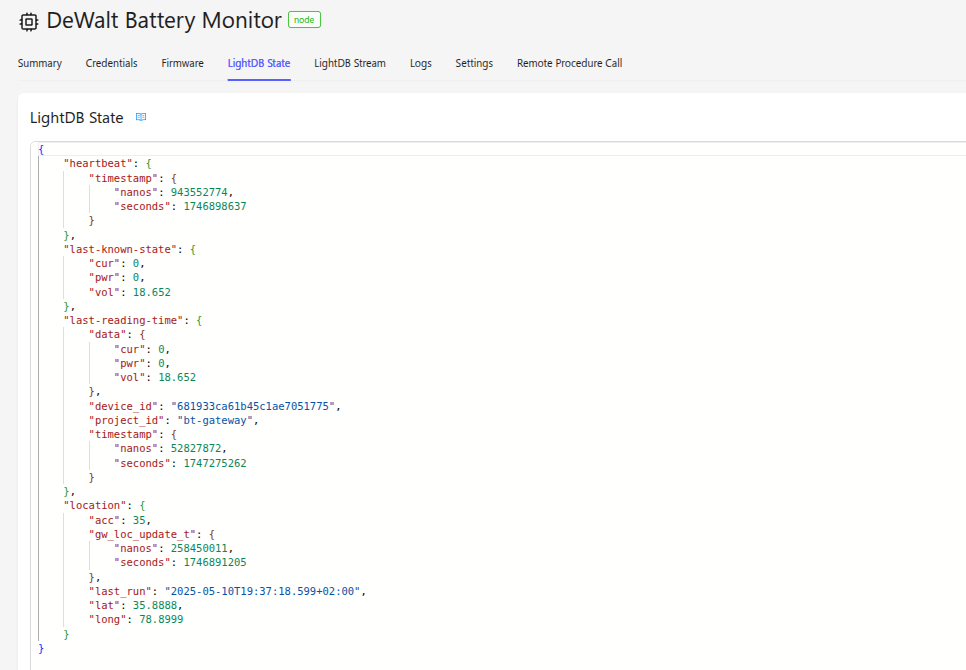Click vol value 18.652 under data
The image size is (966, 670).
click(177, 377)
